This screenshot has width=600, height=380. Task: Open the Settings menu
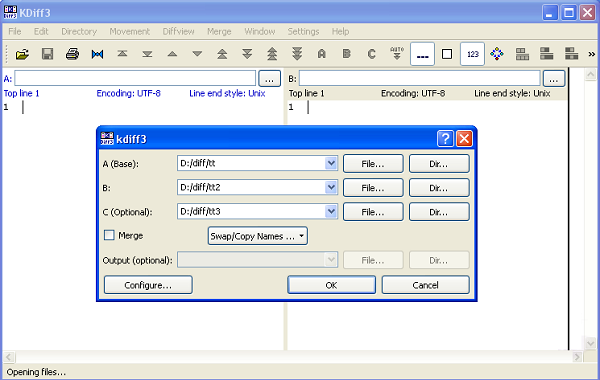pyautogui.click(x=303, y=31)
